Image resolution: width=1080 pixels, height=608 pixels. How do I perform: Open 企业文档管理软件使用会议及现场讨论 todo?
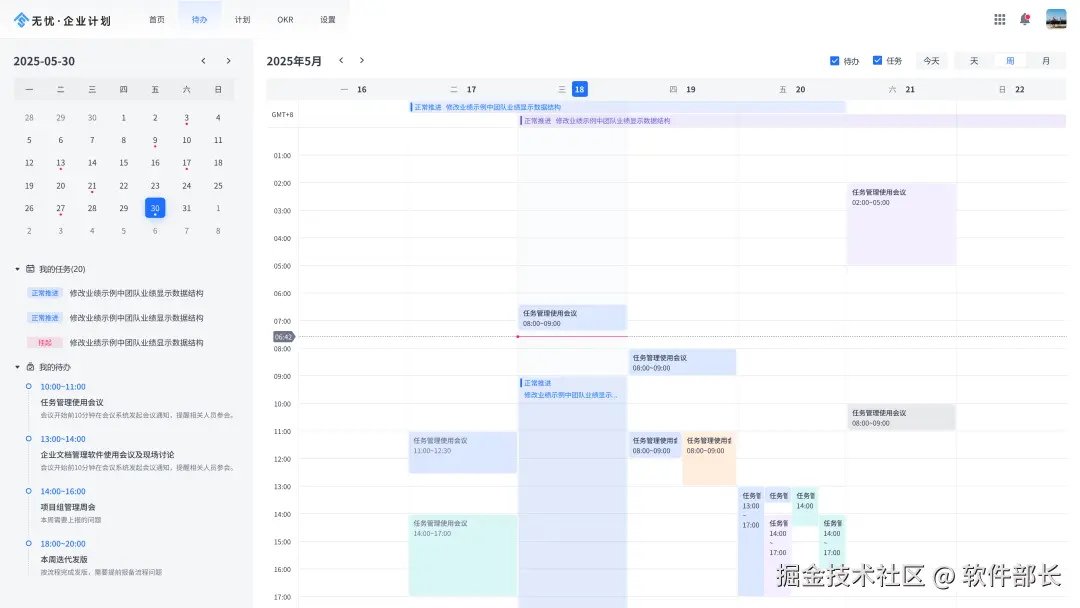(107, 455)
